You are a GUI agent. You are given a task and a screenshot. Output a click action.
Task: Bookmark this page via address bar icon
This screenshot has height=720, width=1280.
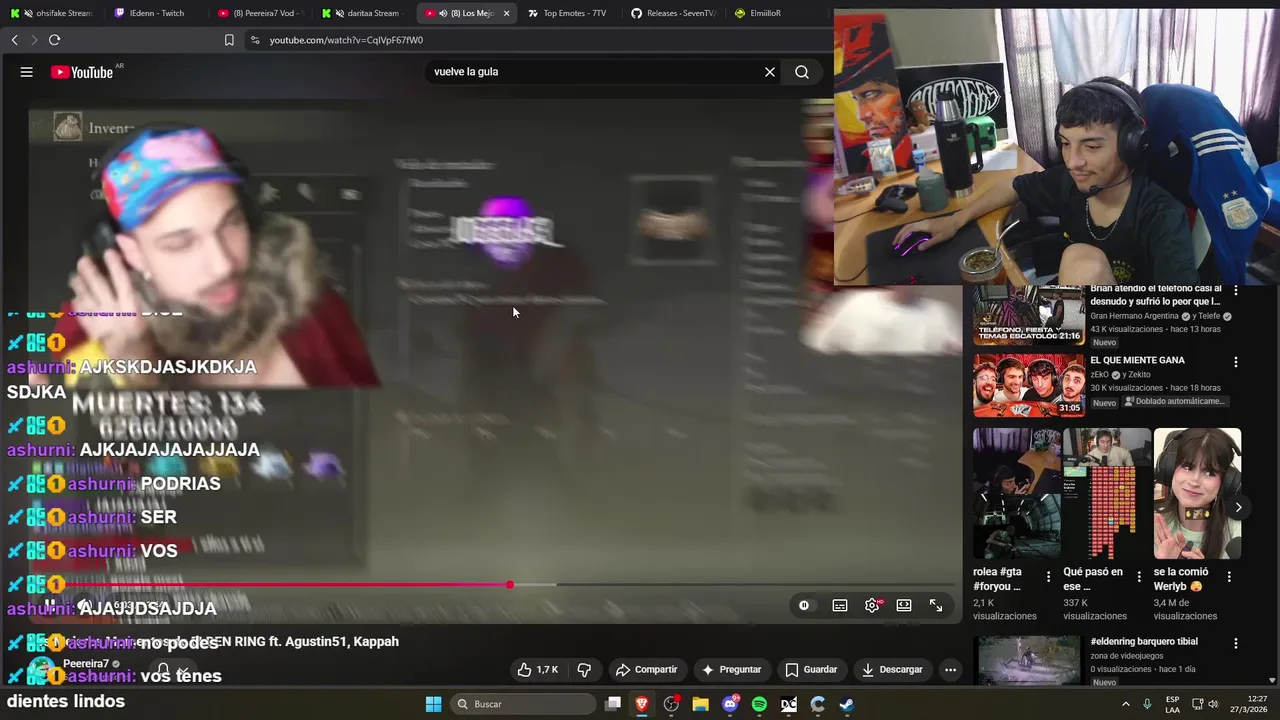pos(229,40)
